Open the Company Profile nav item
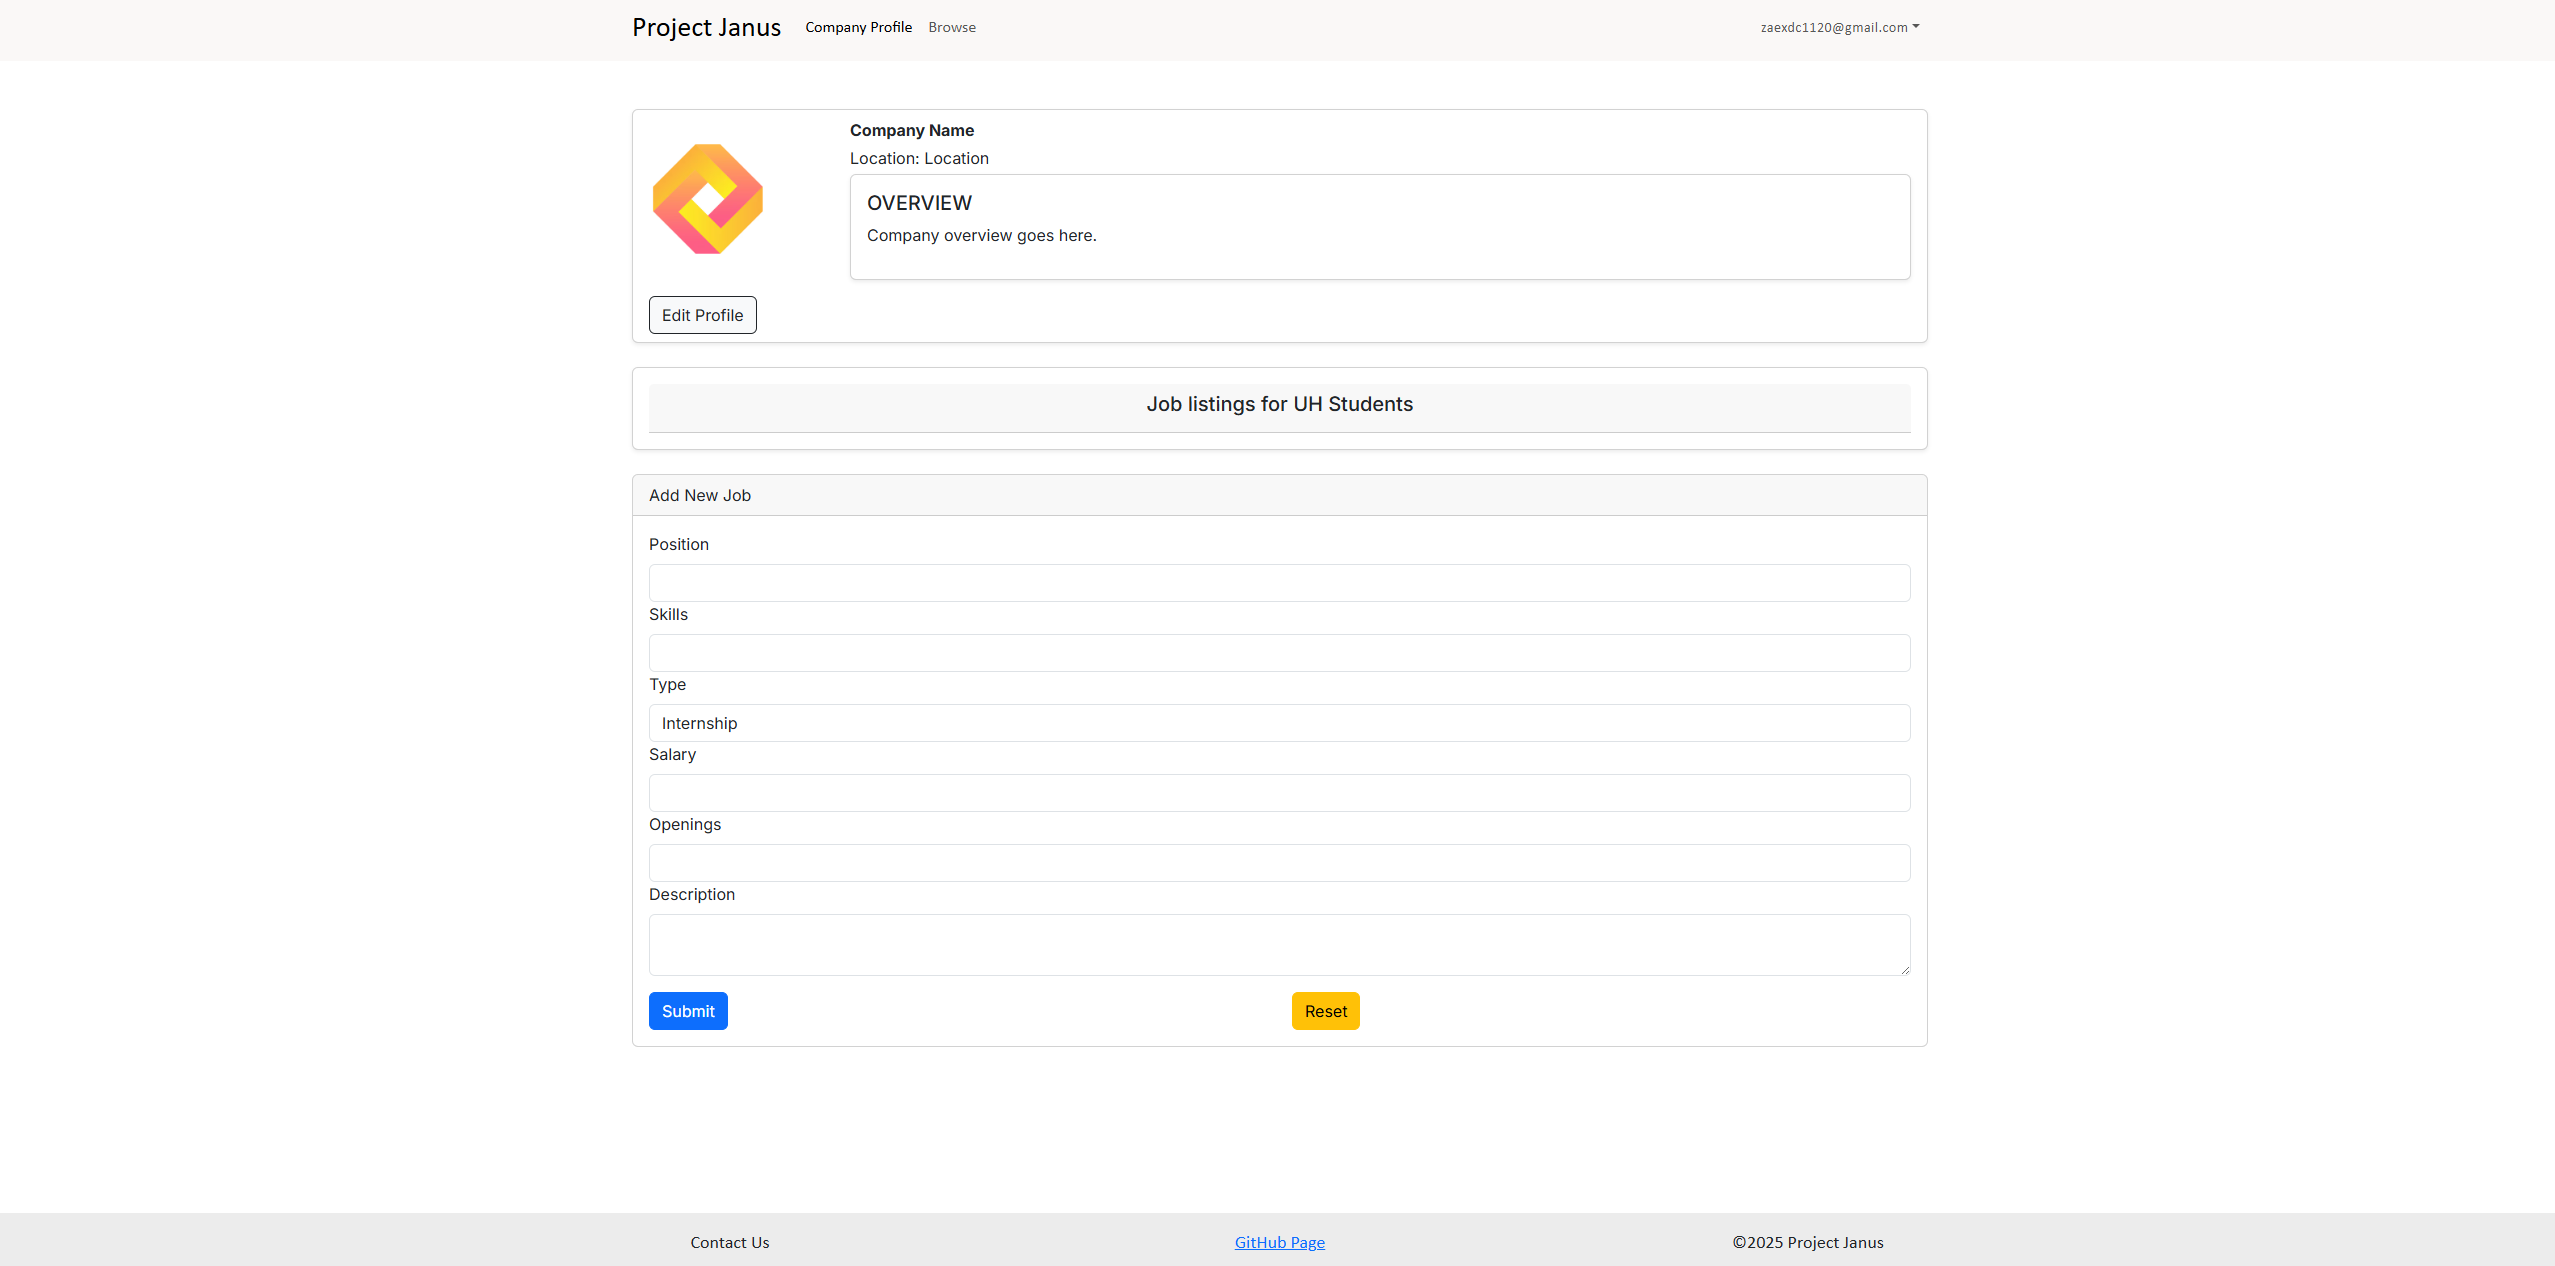Screen dimensions: 2555x1266 [858, 27]
